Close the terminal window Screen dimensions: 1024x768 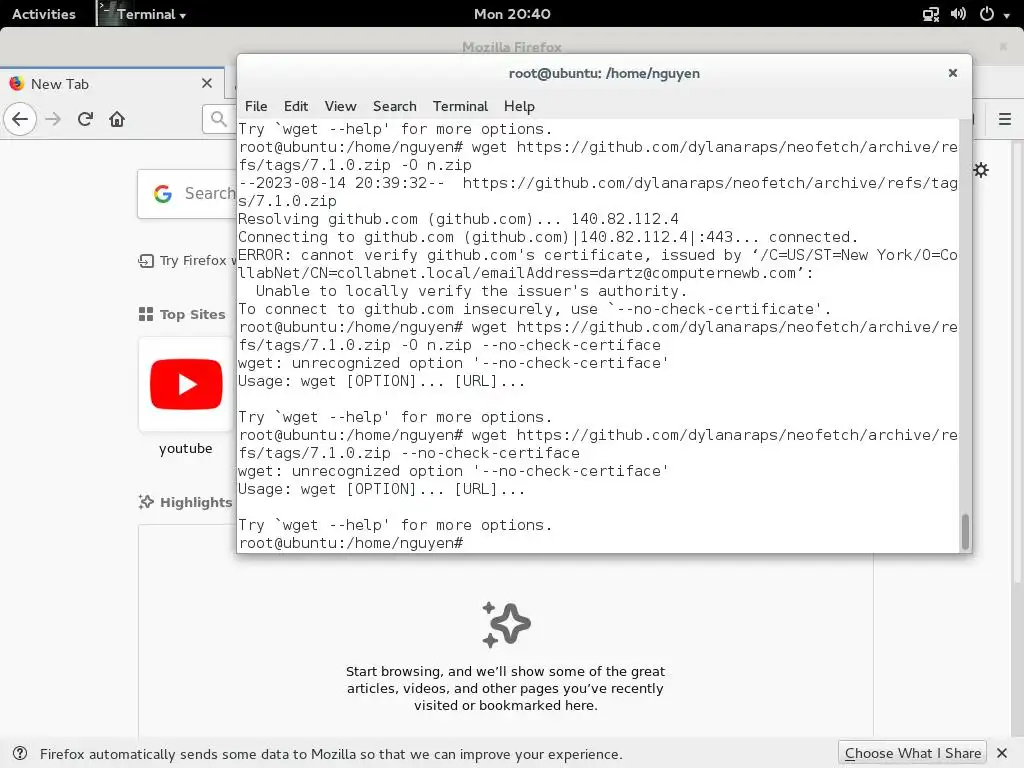953,73
